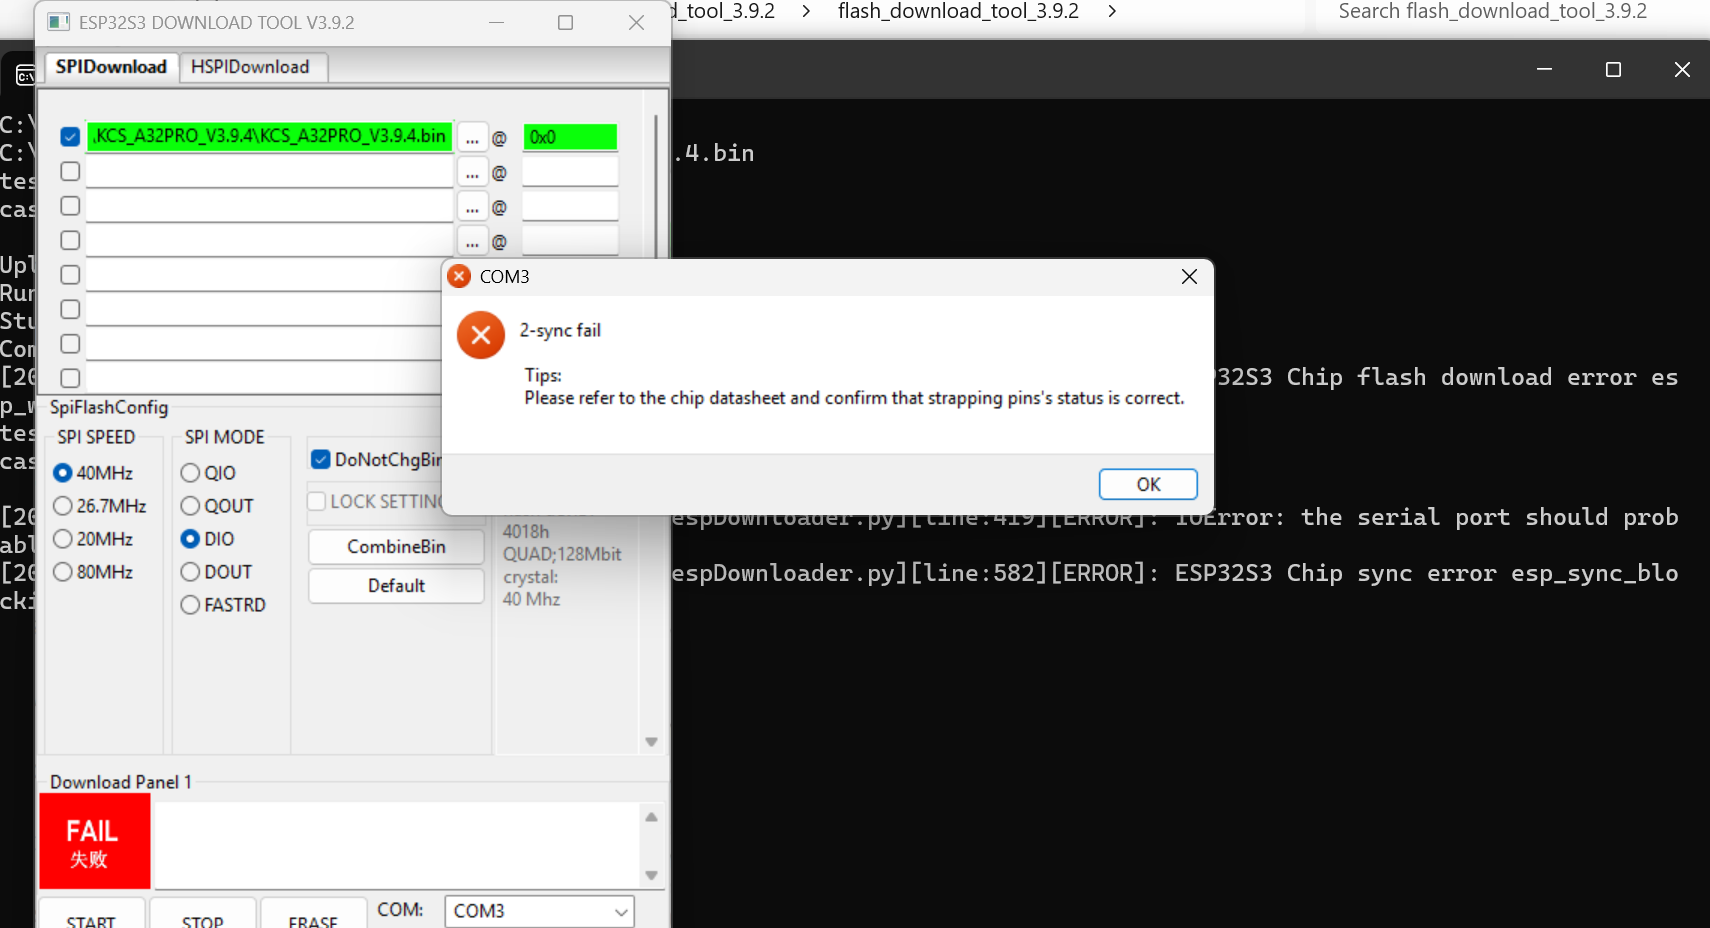The height and width of the screenshot is (928, 1710).
Task: Select QIO SPI mode
Action: 190,473
